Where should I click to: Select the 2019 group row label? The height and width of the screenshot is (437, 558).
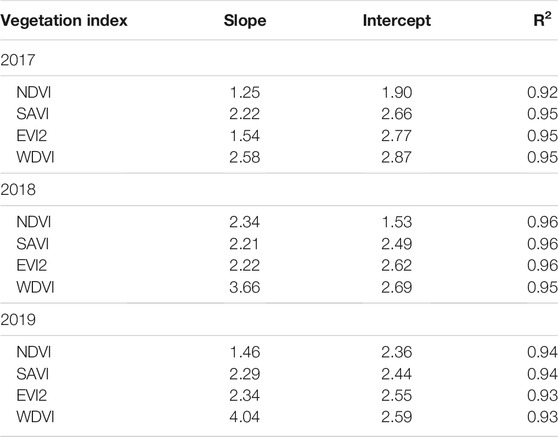18,320
